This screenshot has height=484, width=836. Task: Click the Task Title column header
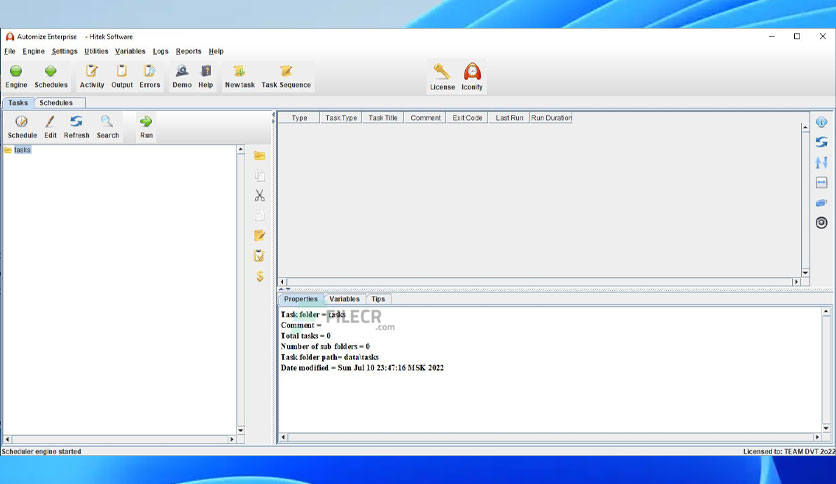pos(383,118)
